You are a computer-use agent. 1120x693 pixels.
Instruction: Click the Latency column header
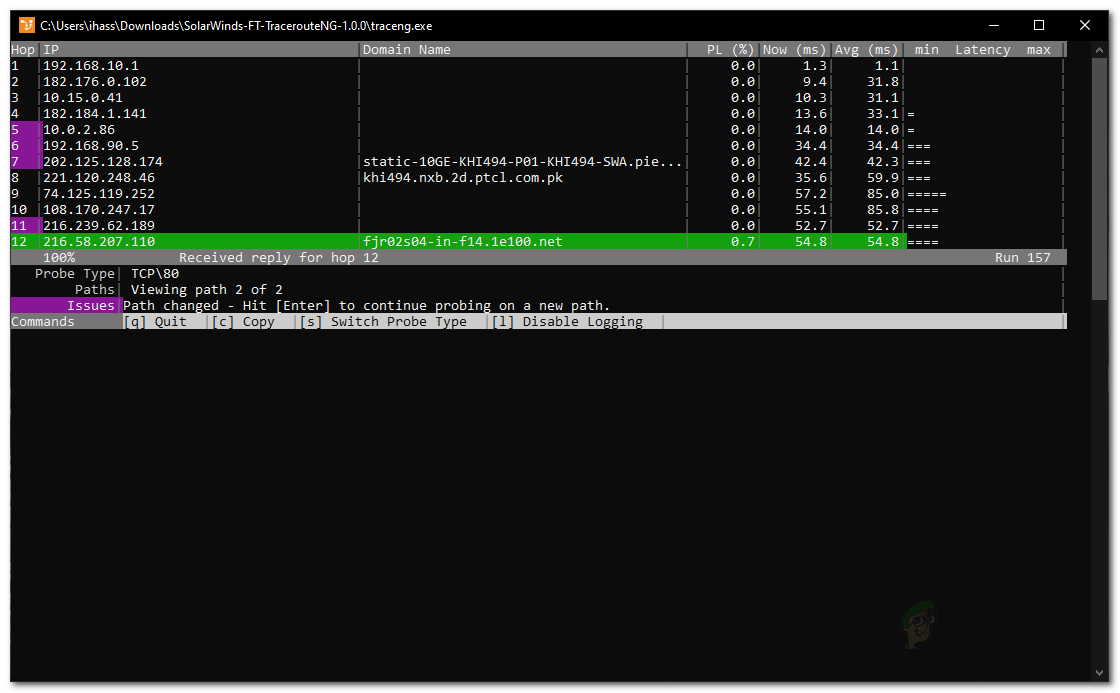983,49
